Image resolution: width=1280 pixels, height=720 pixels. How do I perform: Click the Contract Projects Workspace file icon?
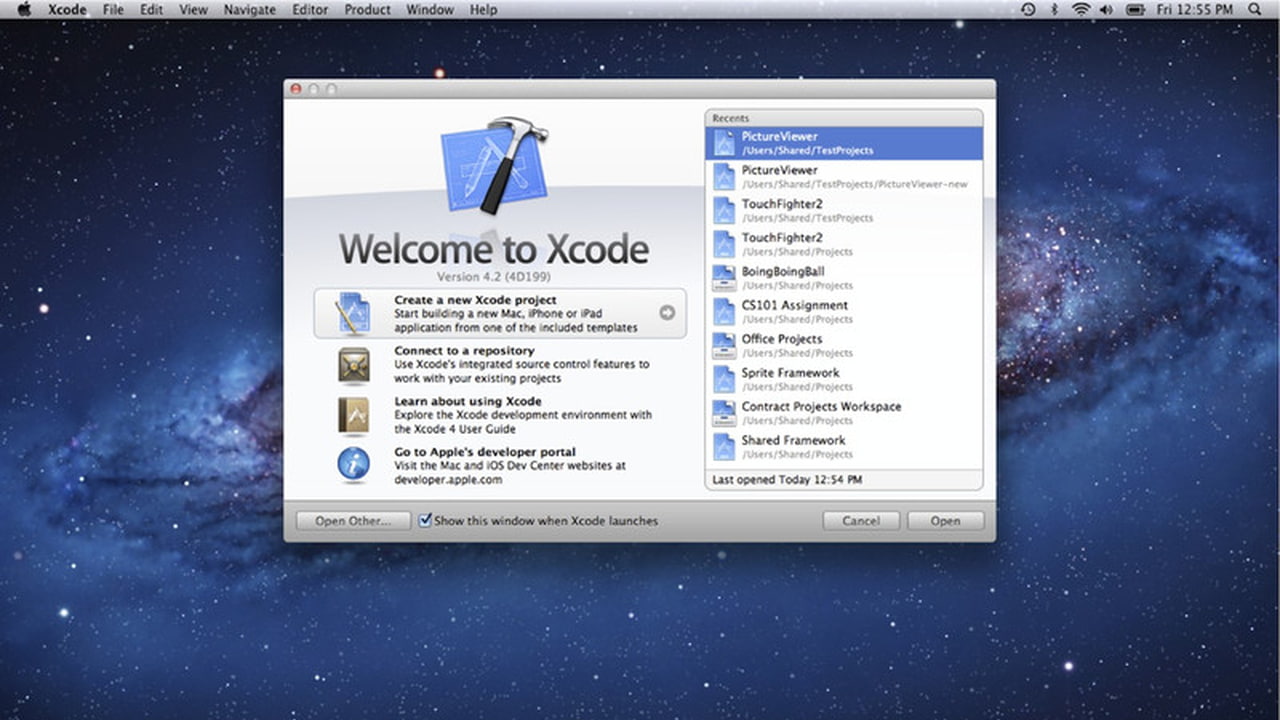(724, 413)
